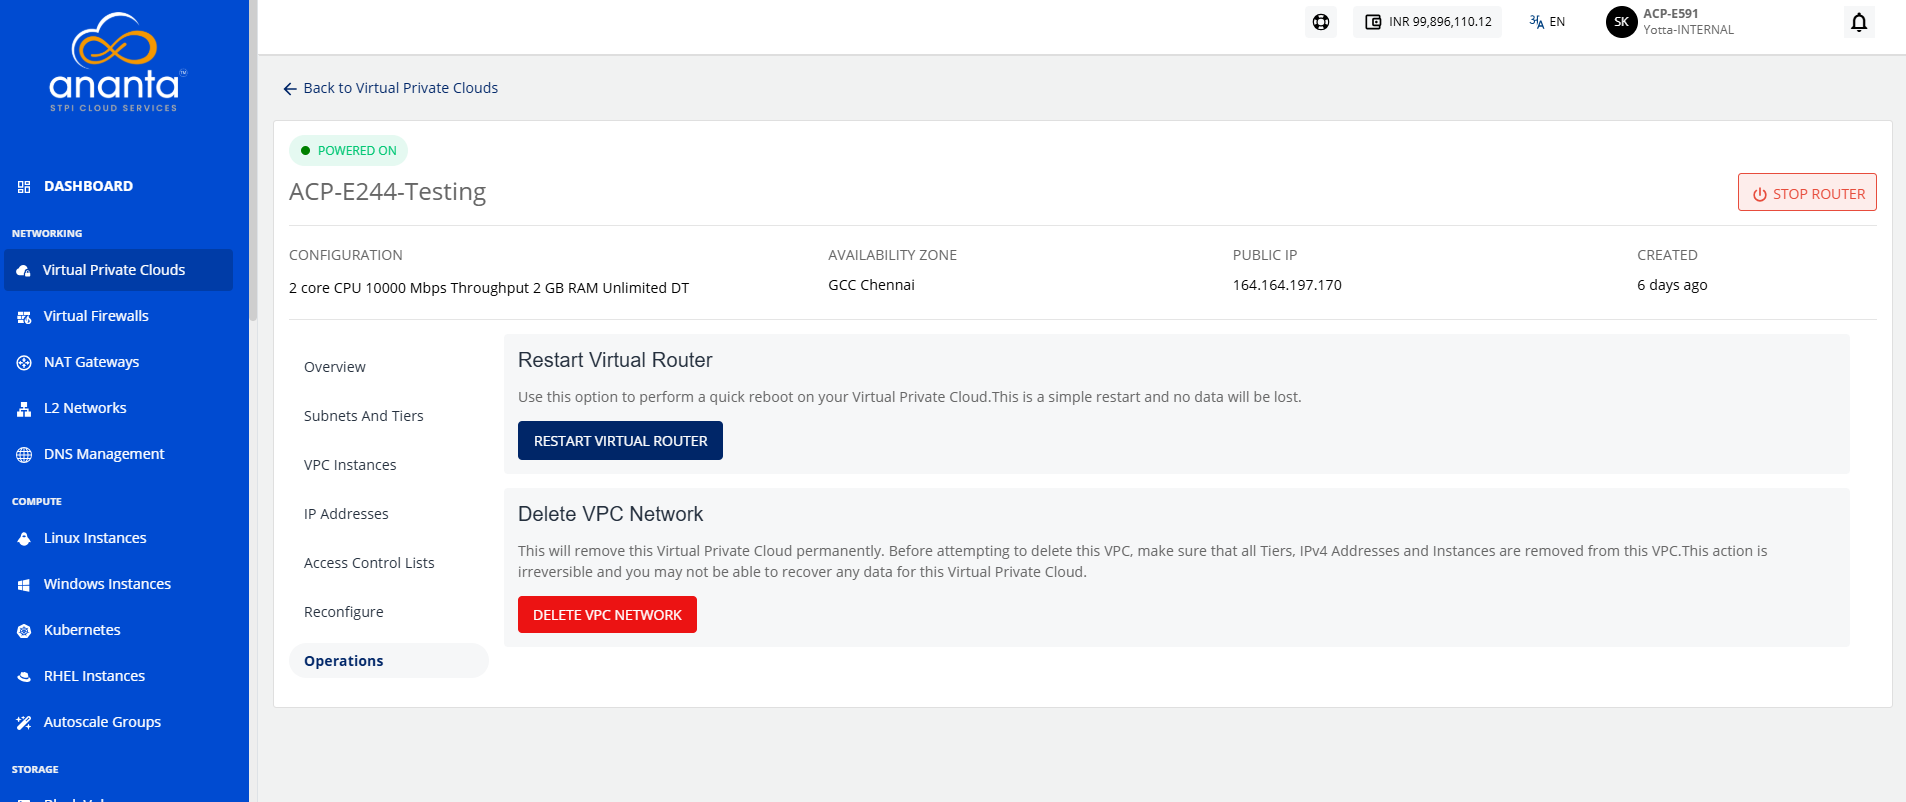Open DNS Management page
1906x802 pixels.
tap(104, 454)
